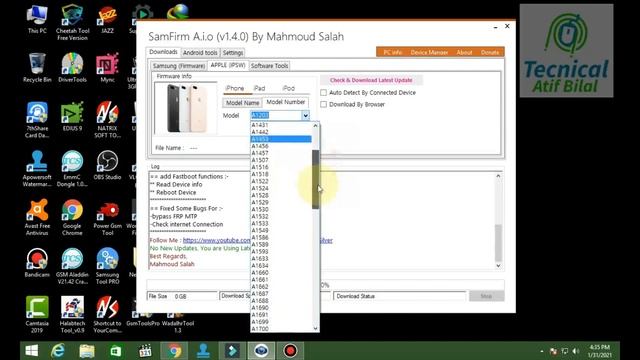Click Check & Download Latest Update

pos(371,80)
